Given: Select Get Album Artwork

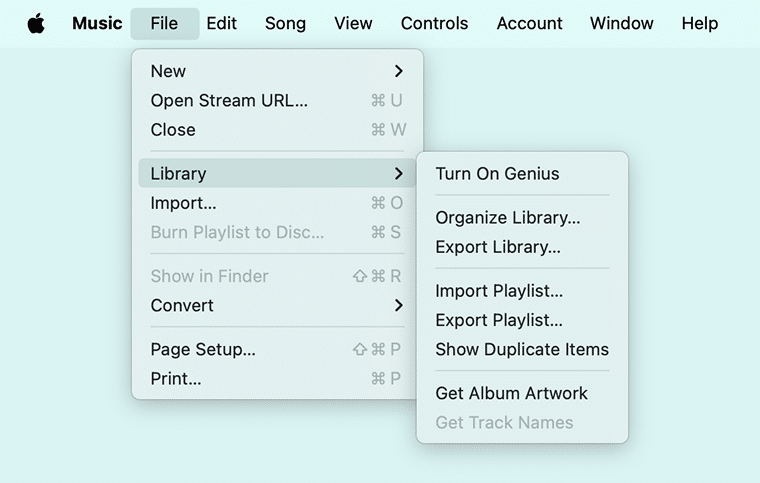Looking at the screenshot, I should click(522, 393).
